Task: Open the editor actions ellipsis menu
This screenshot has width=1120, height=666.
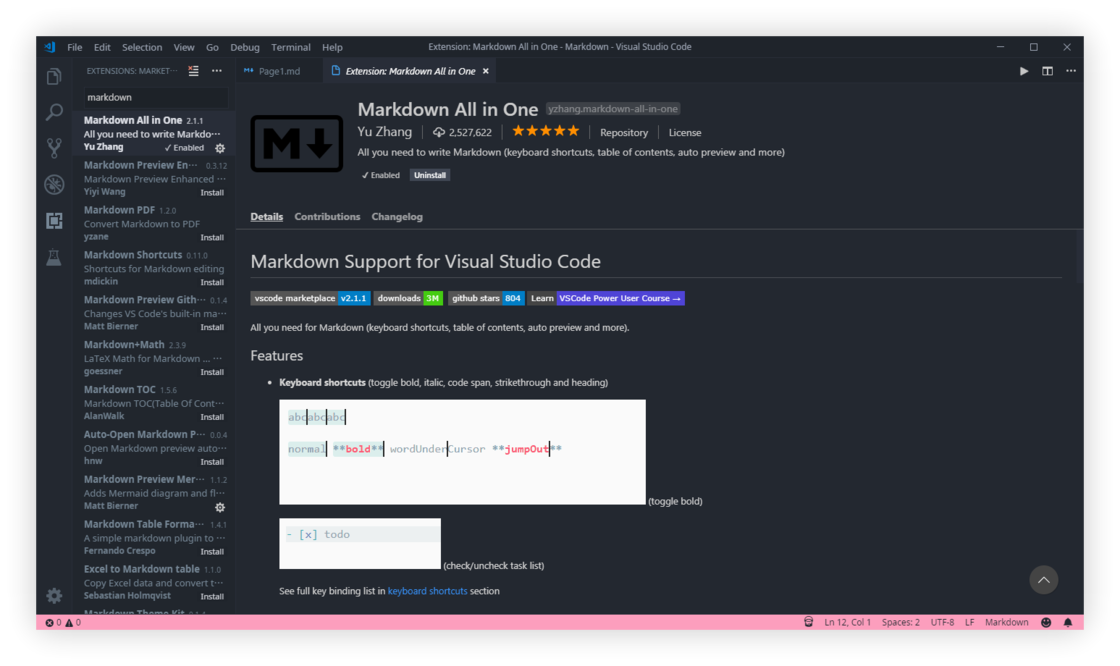Action: pyautogui.click(x=1070, y=71)
